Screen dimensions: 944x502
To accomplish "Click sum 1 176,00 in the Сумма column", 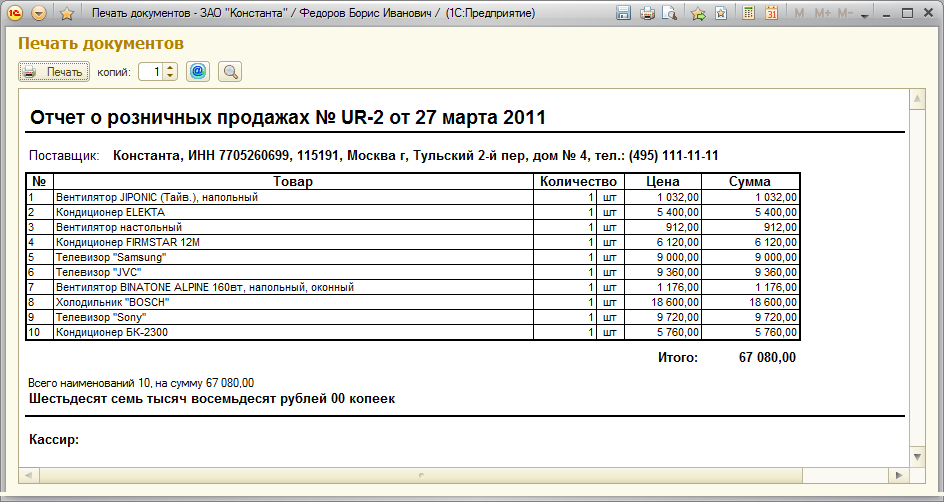I will 750,287.
